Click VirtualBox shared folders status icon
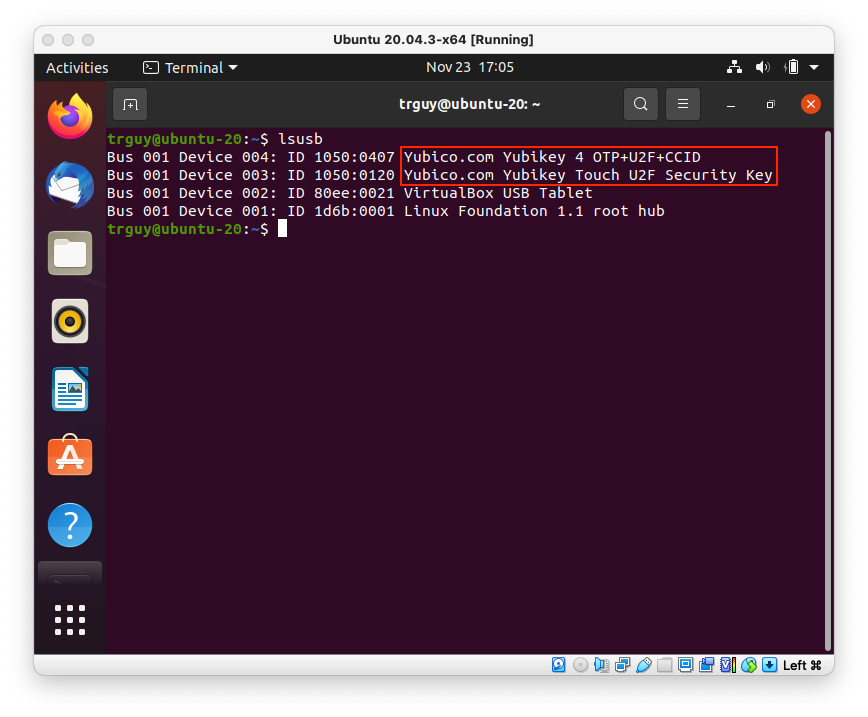Image resolution: width=868 pixels, height=717 pixels. (x=664, y=665)
